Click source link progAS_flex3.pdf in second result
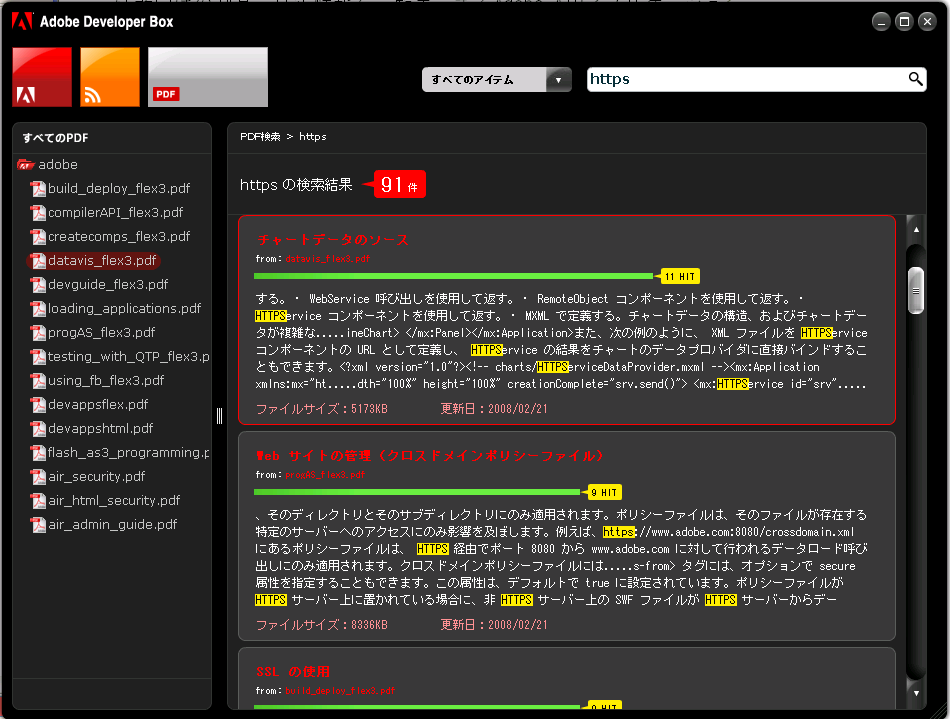The image size is (950, 719). (x=325, y=475)
